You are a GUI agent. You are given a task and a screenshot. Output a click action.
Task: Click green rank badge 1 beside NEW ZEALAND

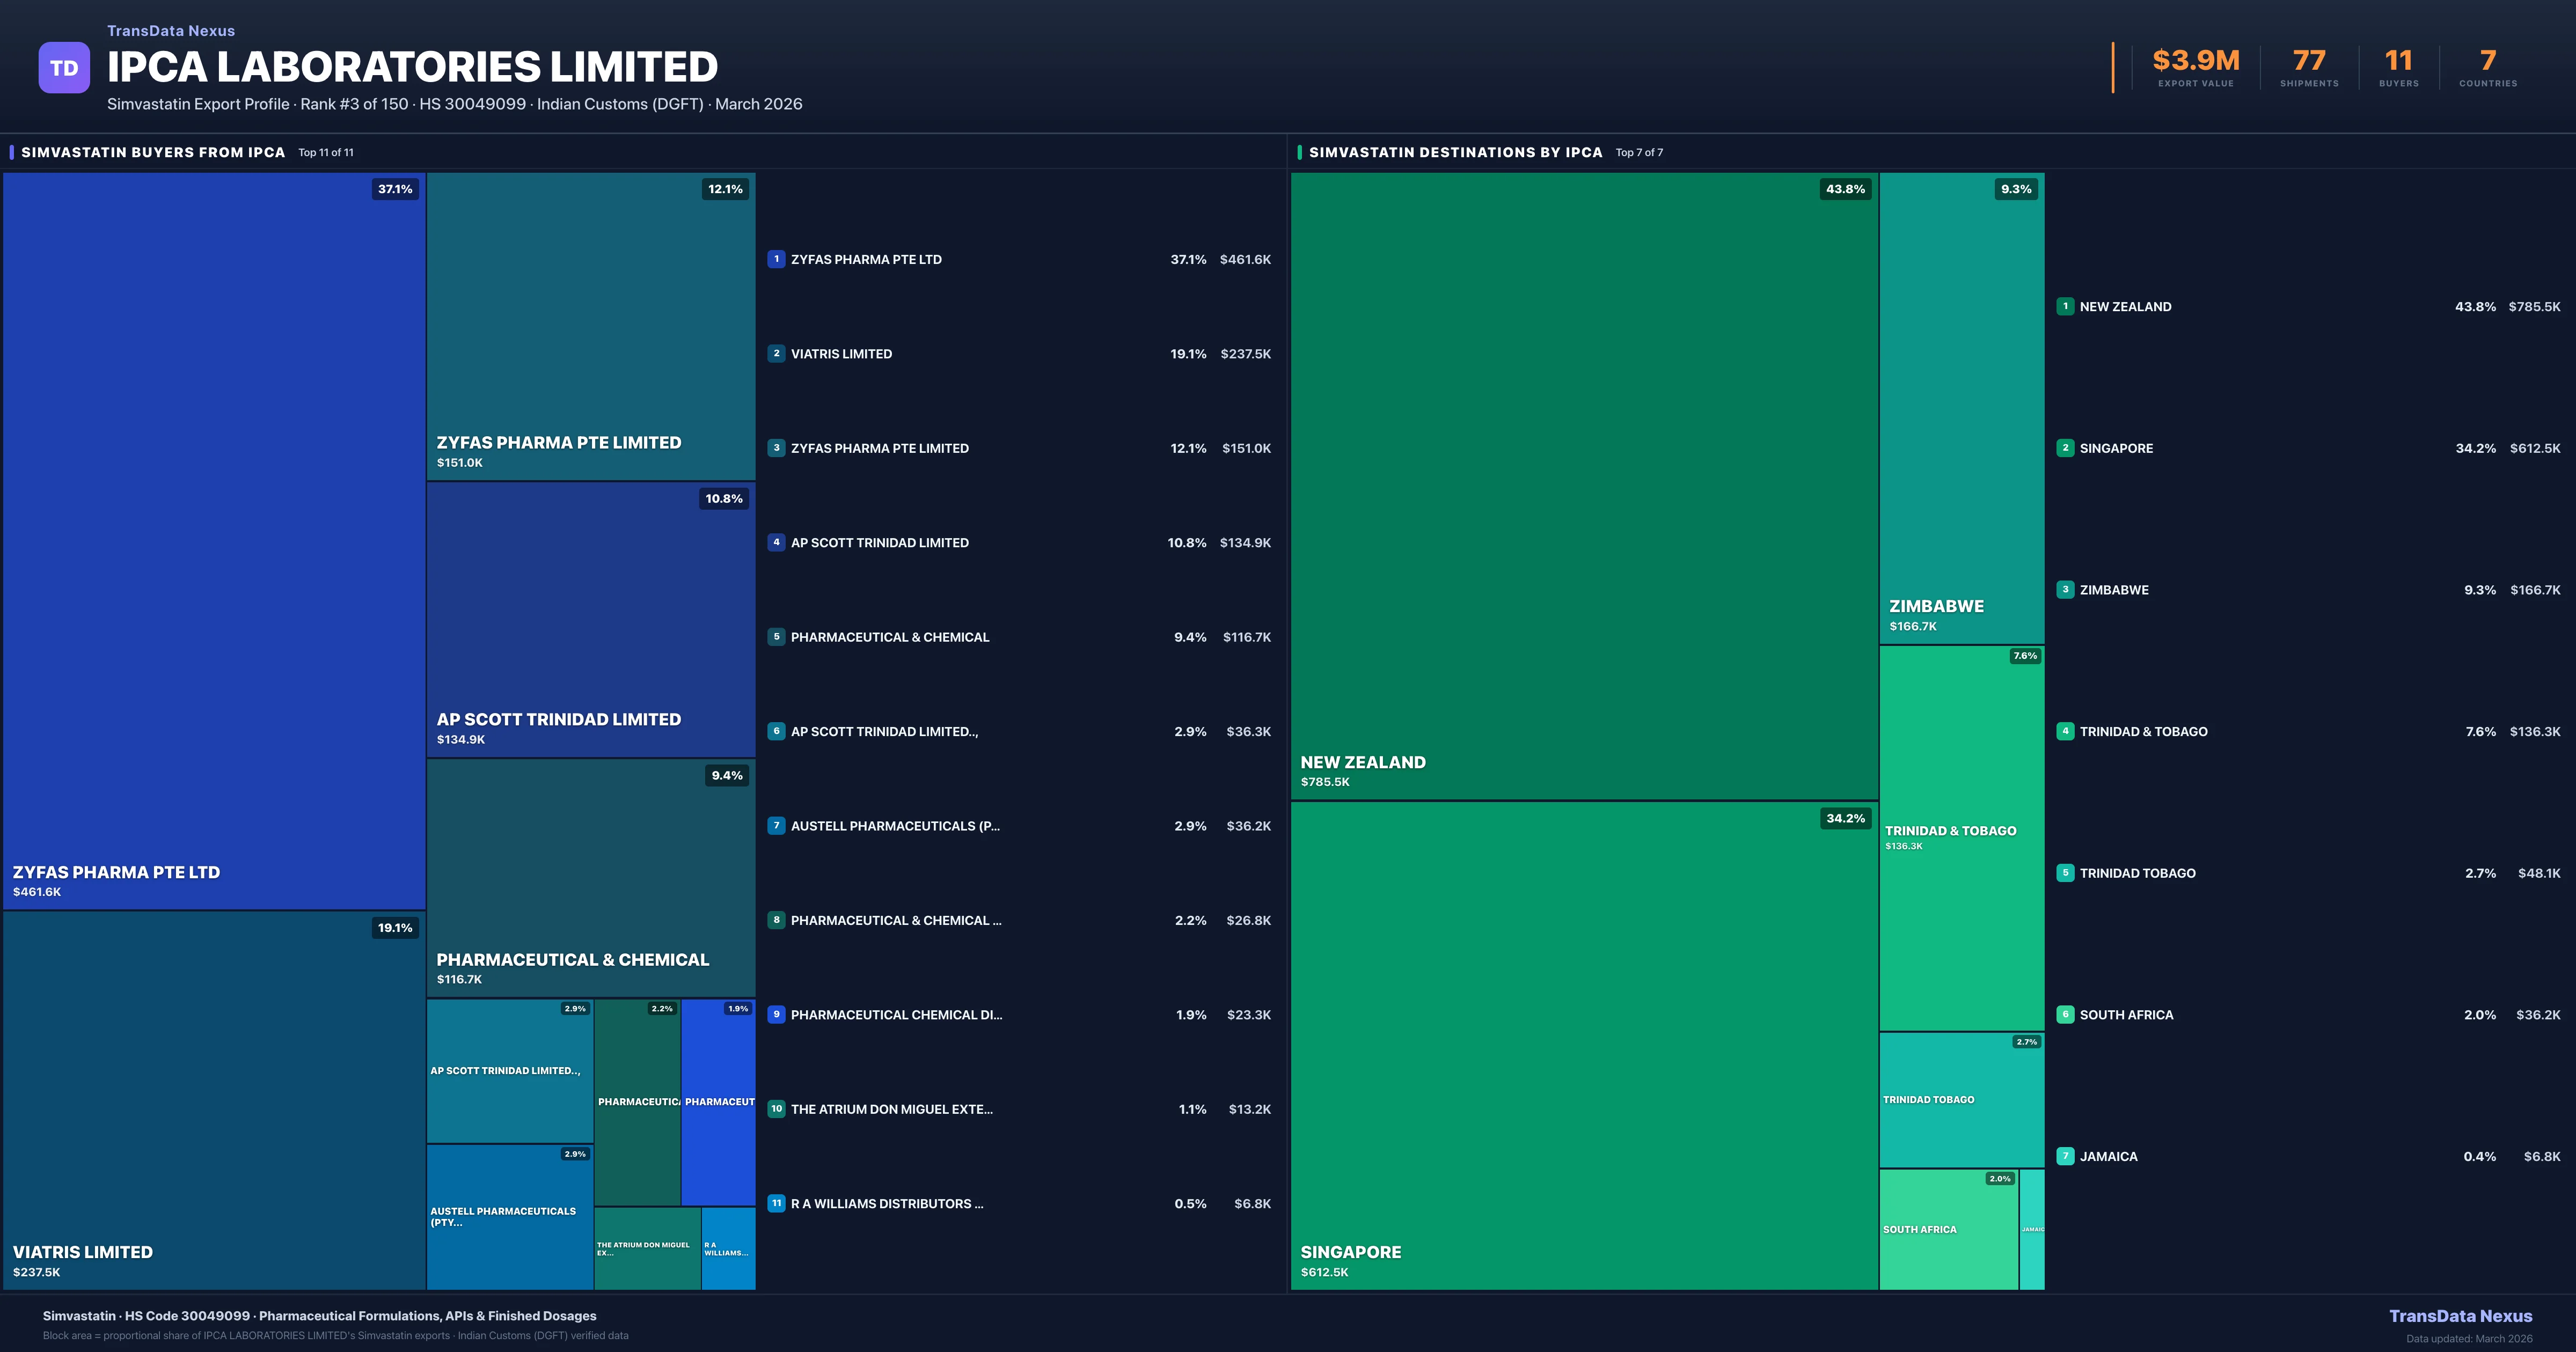tap(2065, 307)
